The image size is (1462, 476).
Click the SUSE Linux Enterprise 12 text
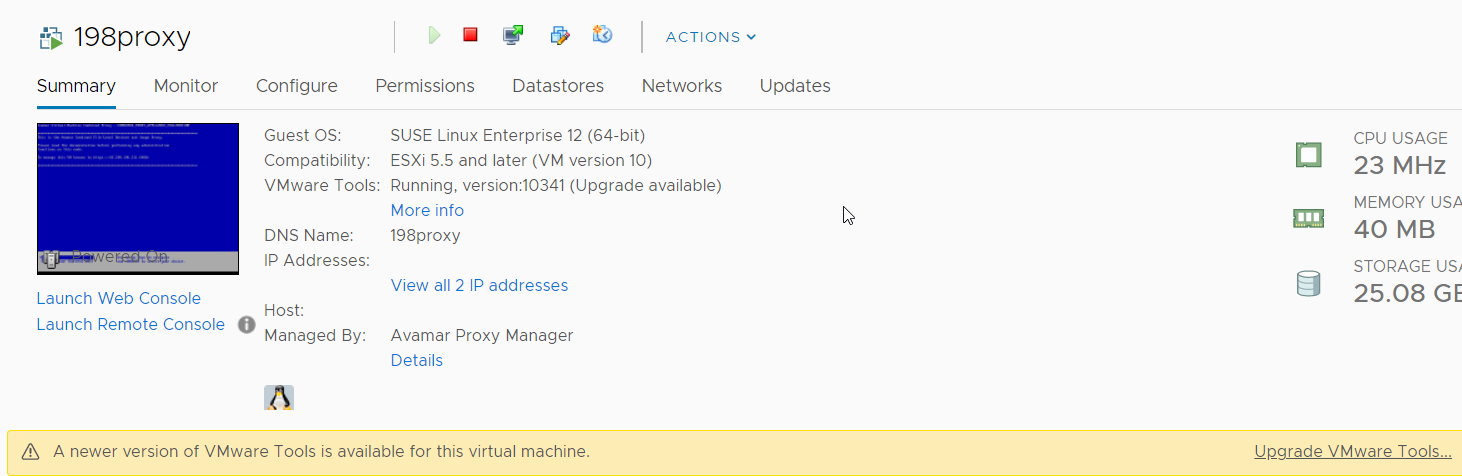(x=518, y=135)
